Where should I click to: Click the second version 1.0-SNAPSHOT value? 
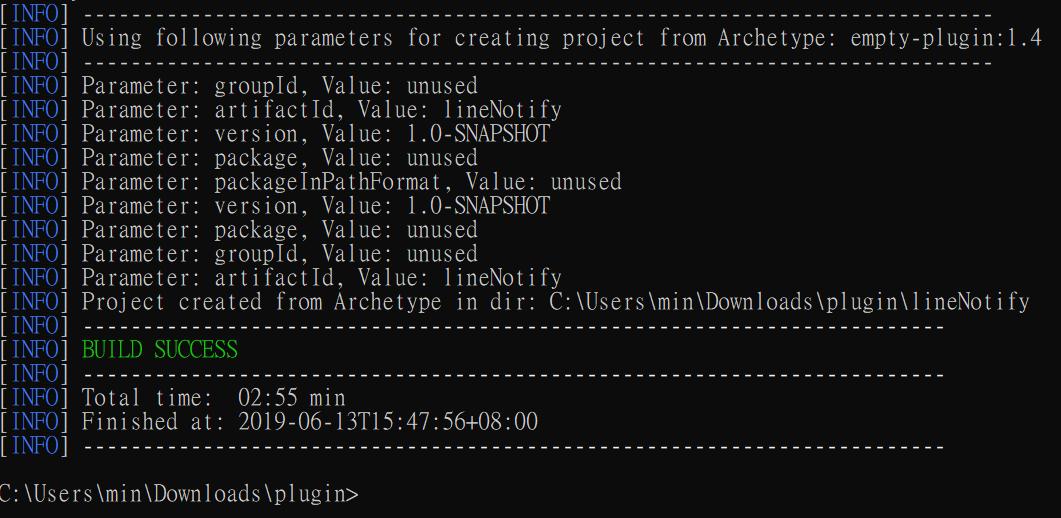pyautogui.click(x=478, y=206)
